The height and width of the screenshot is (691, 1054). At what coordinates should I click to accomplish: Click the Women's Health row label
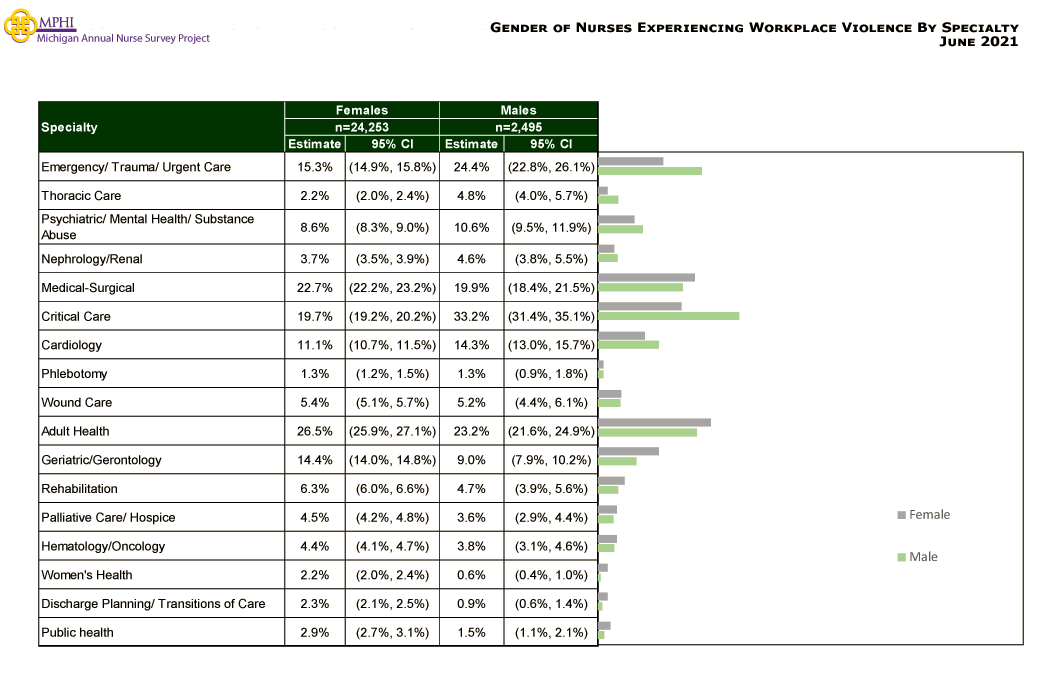coord(86,575)
